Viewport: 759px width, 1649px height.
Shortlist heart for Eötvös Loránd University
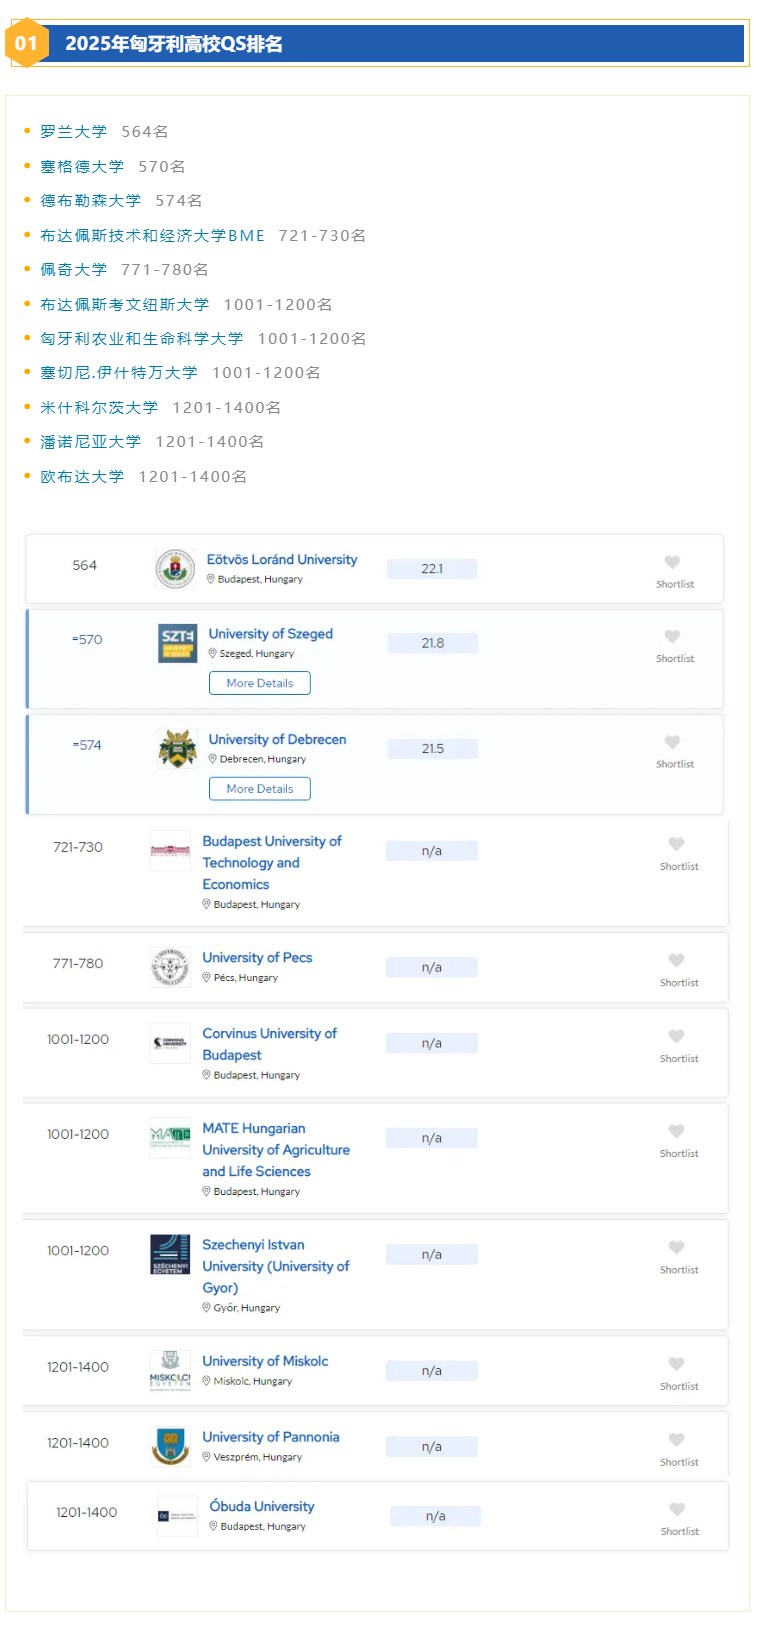[x=672, y=563]
